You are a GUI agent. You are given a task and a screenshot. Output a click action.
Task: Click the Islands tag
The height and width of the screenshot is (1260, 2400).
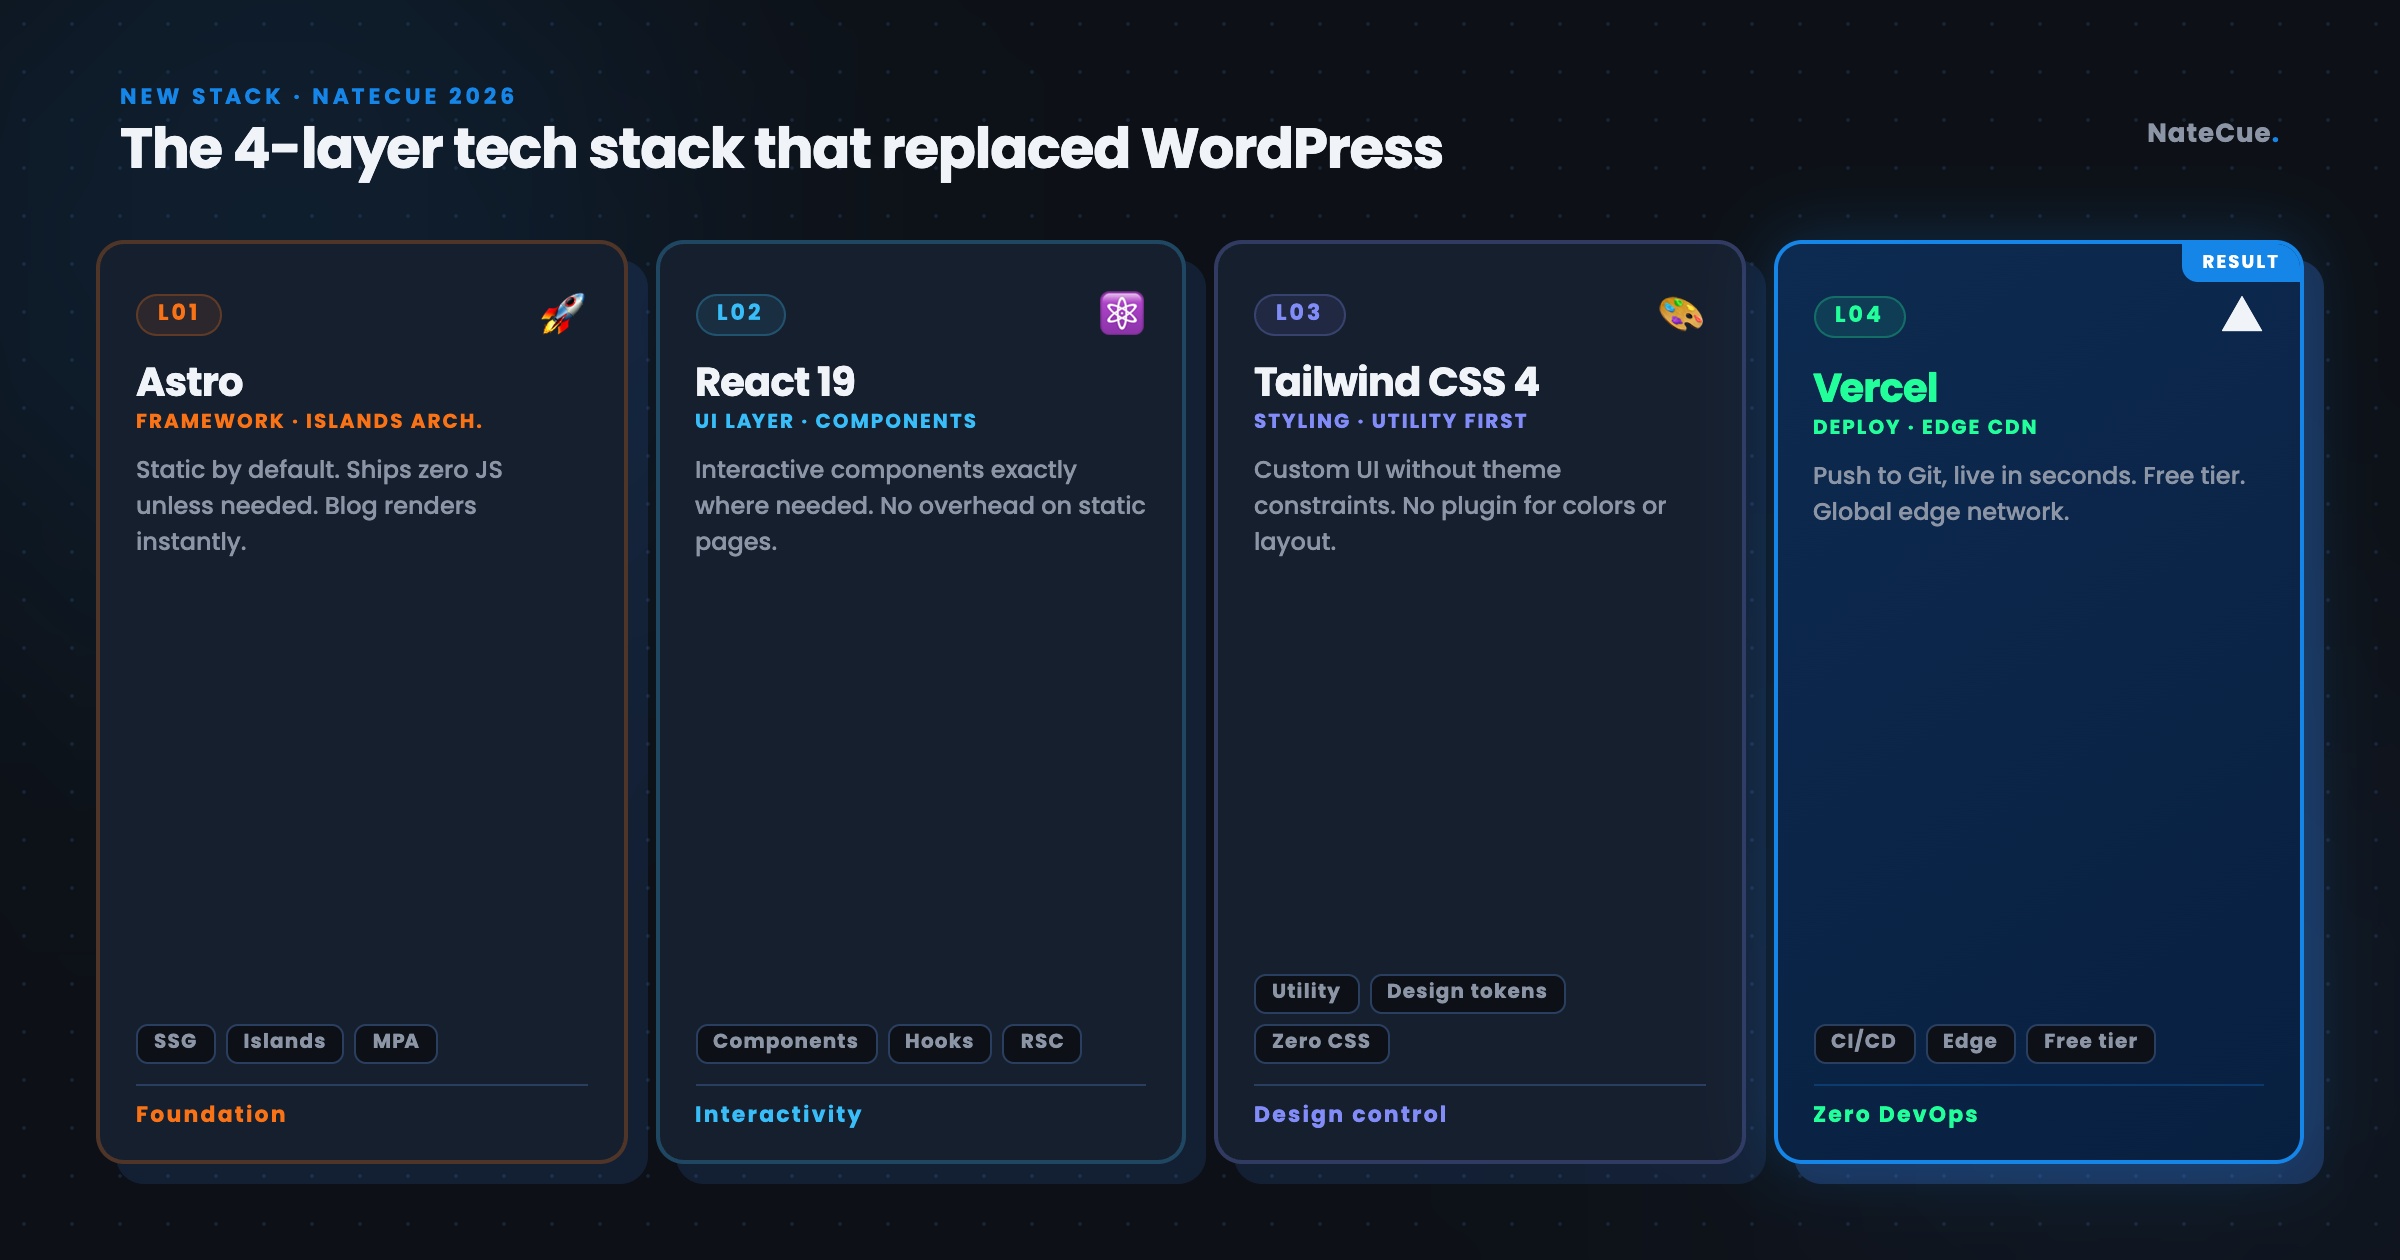tap(285, 1043)
